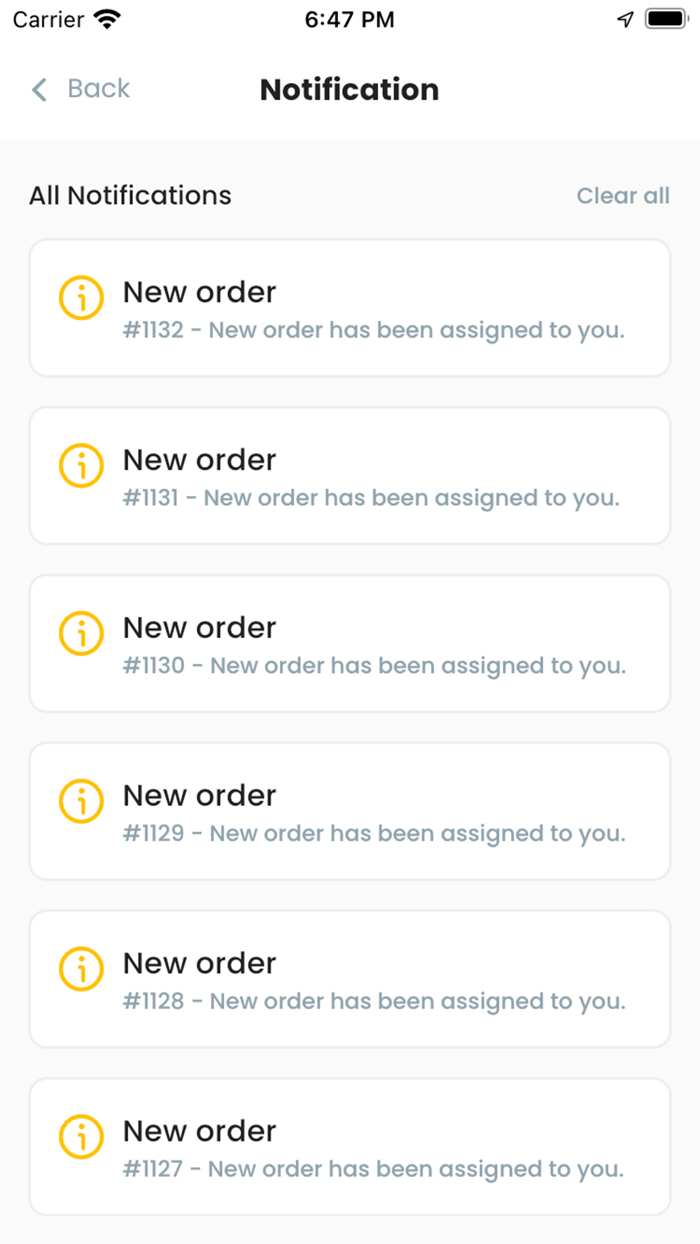This screenshot has width=700, height=1244.
Task: Click the info icon on order #1132 notification
Action: (81, 297)
